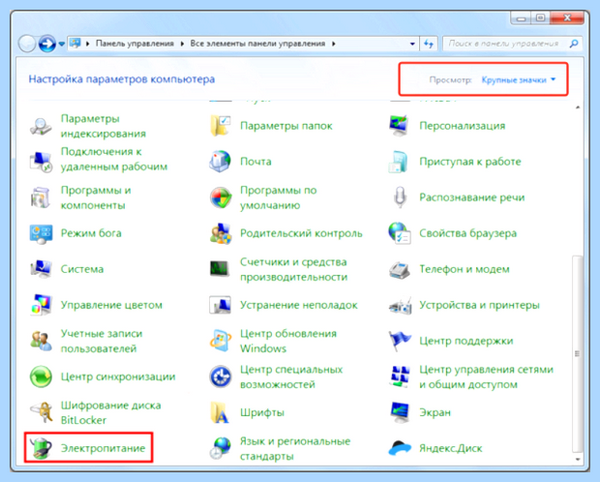This screenshot has width=600, height=482.
Task: Open the Шифрование диска BitLocker icon
Action: click(41, 412)
